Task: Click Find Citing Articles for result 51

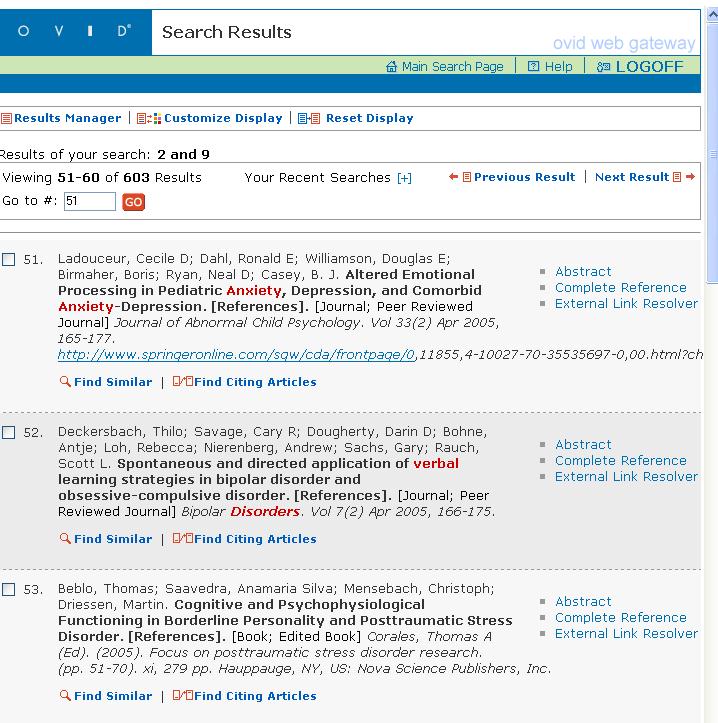Action: pos(255,382)
